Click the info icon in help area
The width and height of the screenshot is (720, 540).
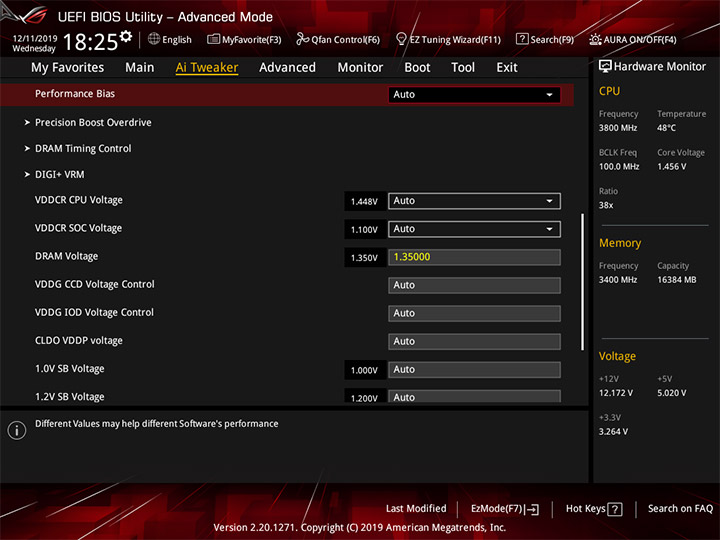pyautogui.click(x=17, y=430)
